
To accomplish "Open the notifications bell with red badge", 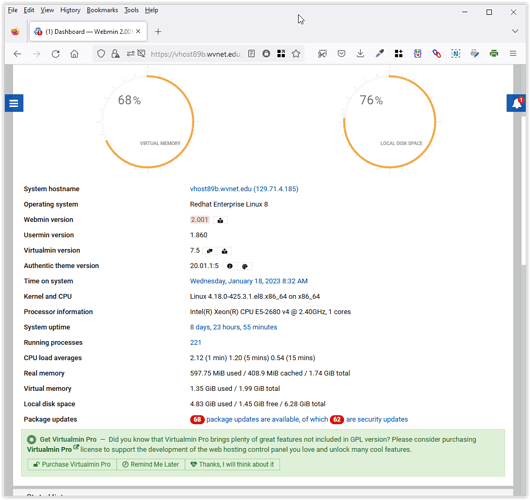I will [516, 103].
